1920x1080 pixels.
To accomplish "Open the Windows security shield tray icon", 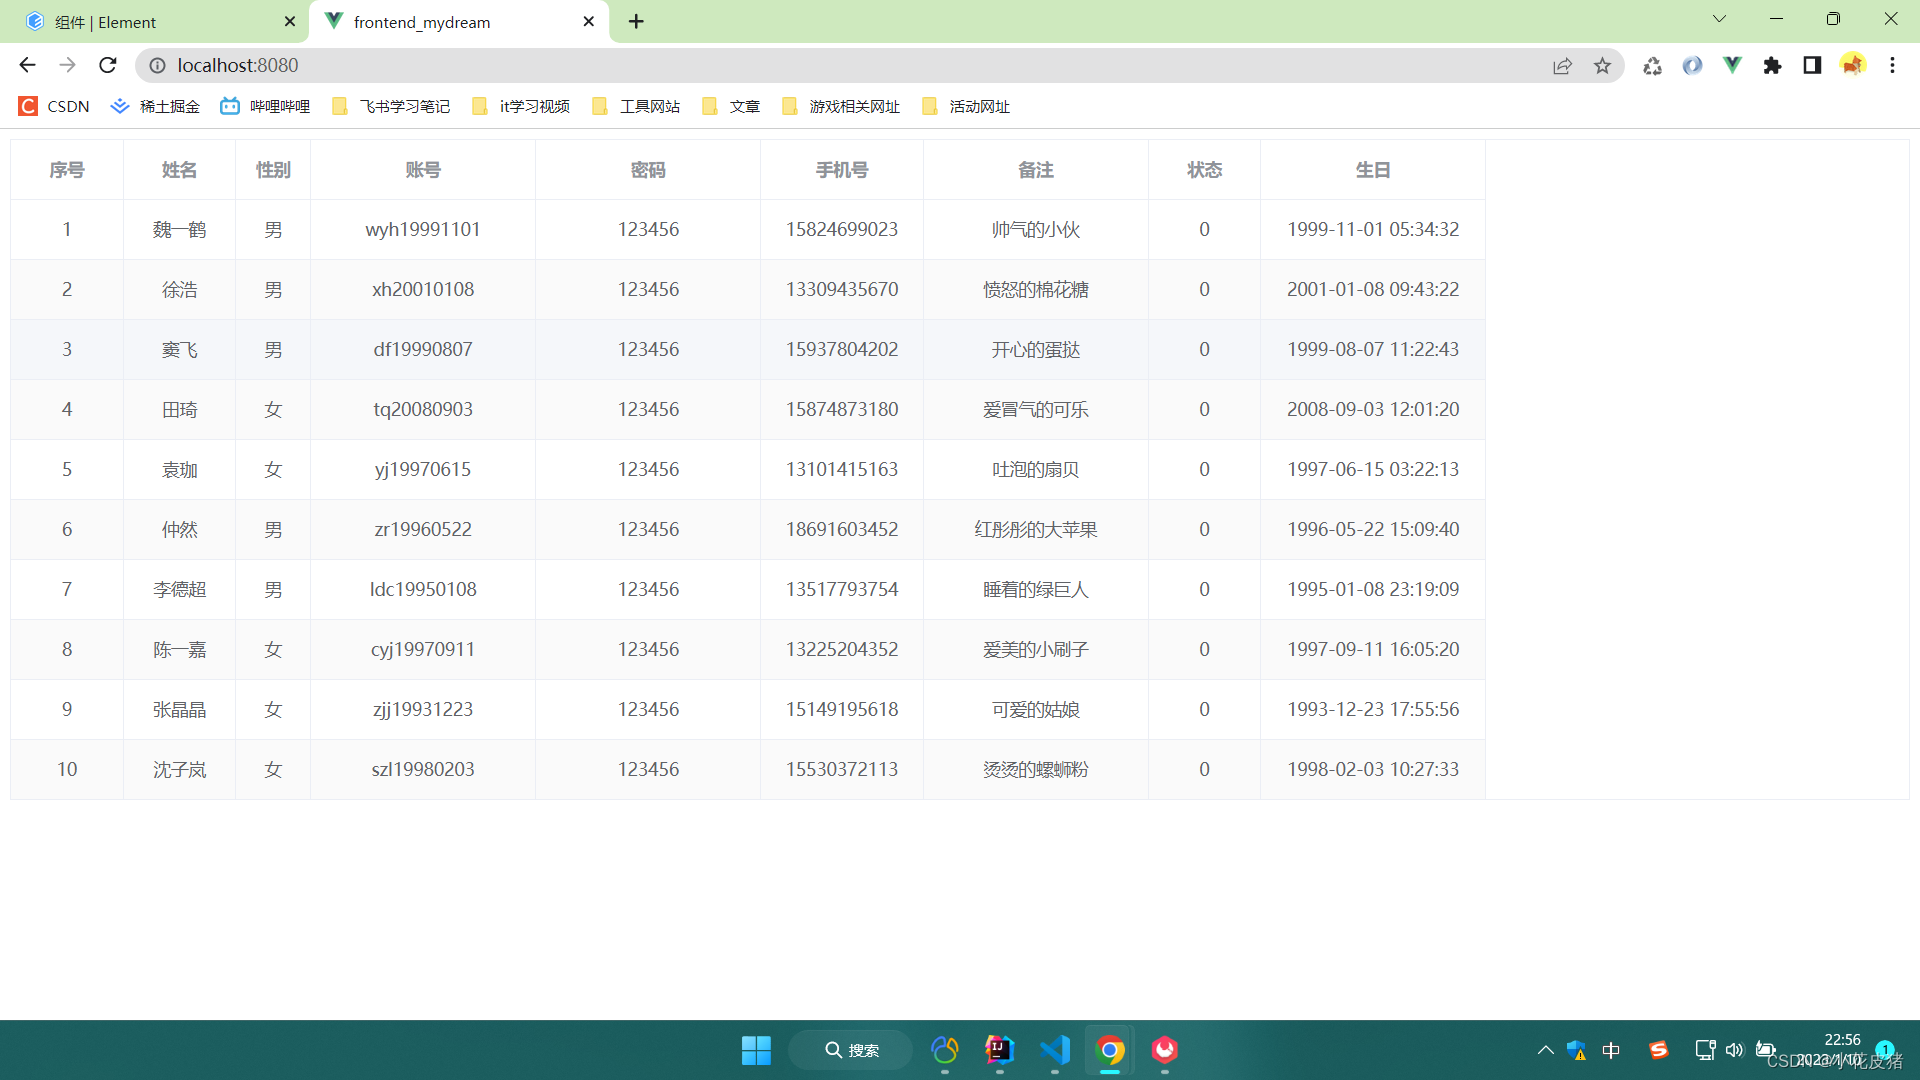I will (x=1577, y=1050).
